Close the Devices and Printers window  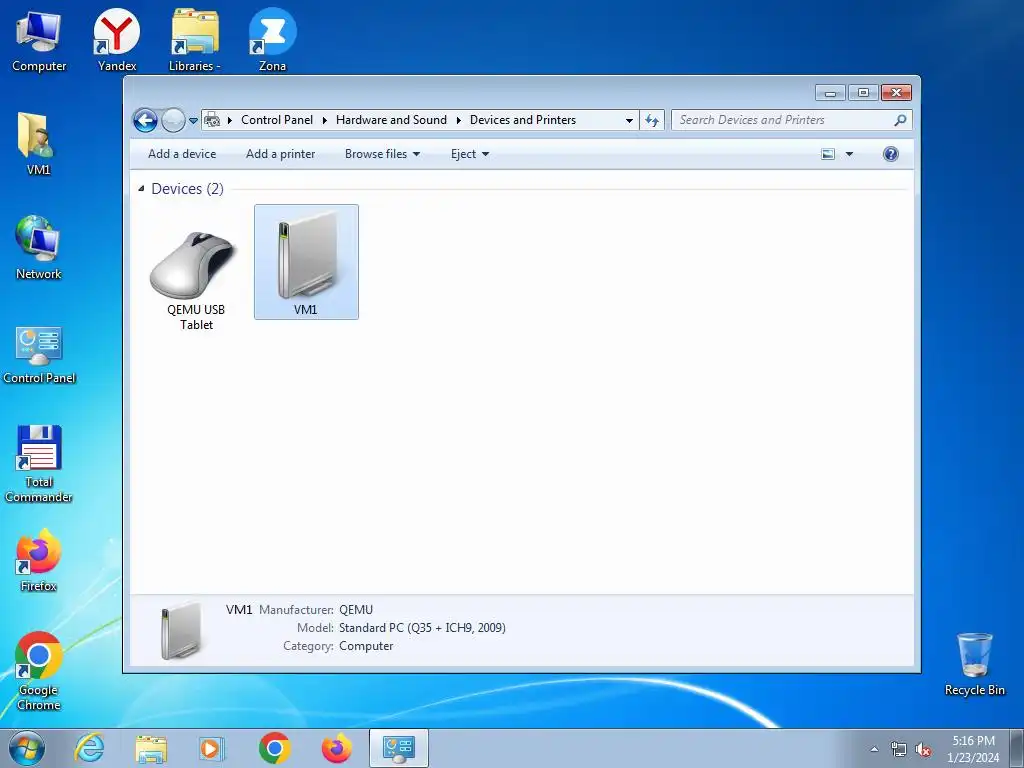pyautogui.click(x=896, y=93)
